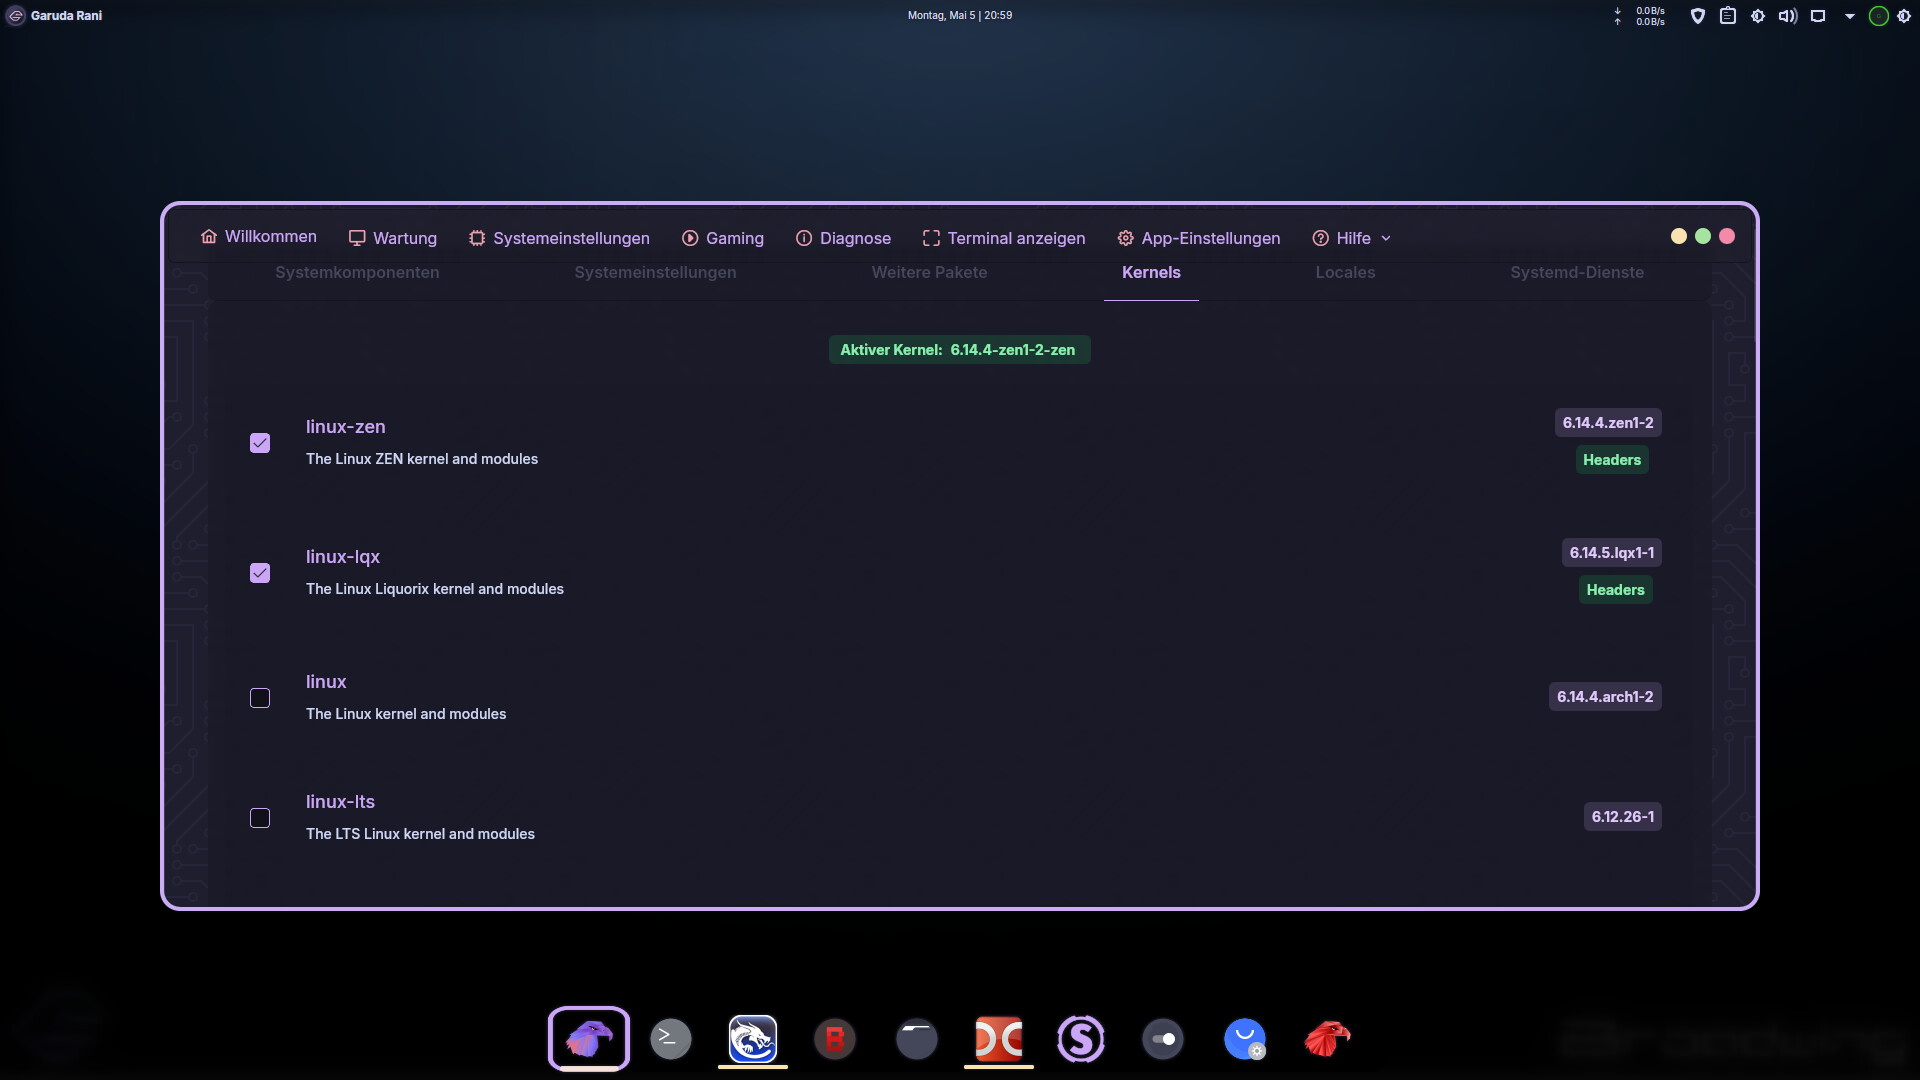Click the network speed monitor in the panel
This screenshot has height=1080, width=1920.
[1640, 16]
